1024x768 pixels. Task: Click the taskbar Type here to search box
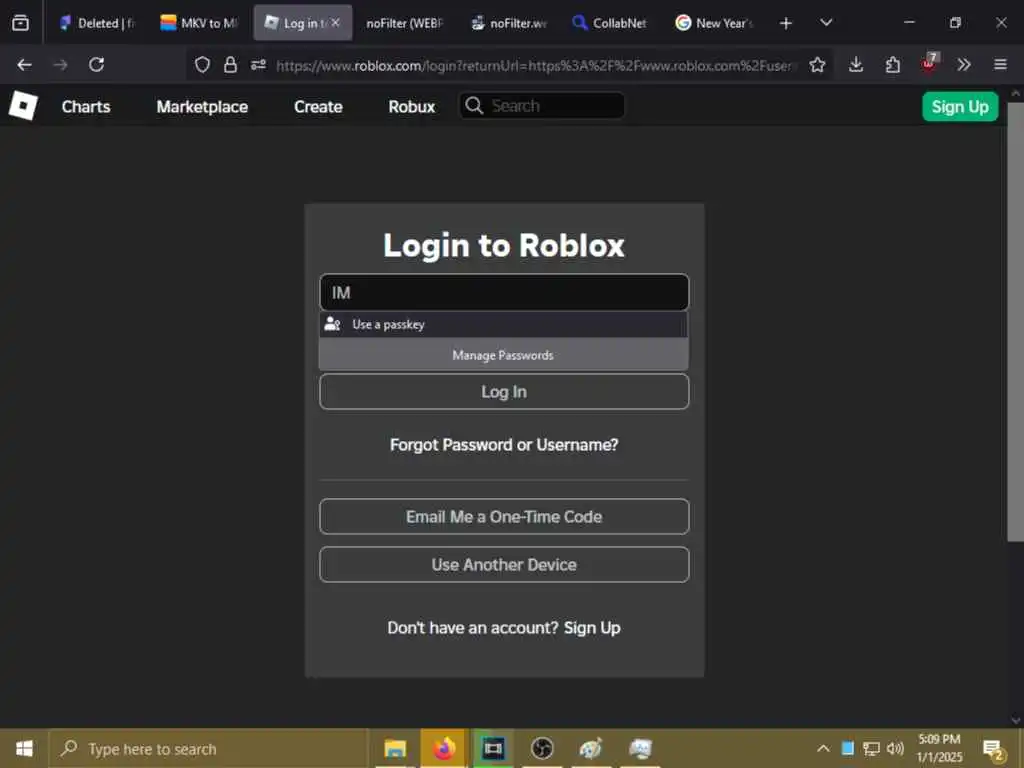209,748
